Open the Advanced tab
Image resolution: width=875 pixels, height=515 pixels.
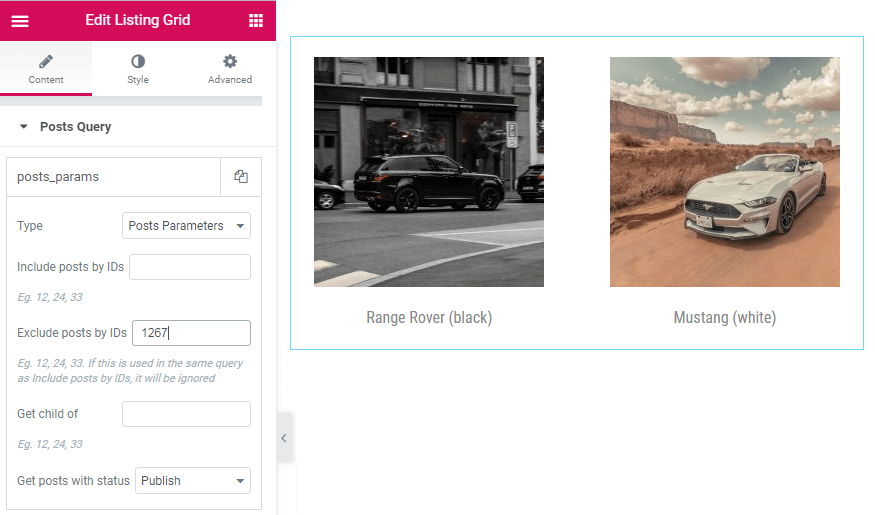[x=230, y=69]
